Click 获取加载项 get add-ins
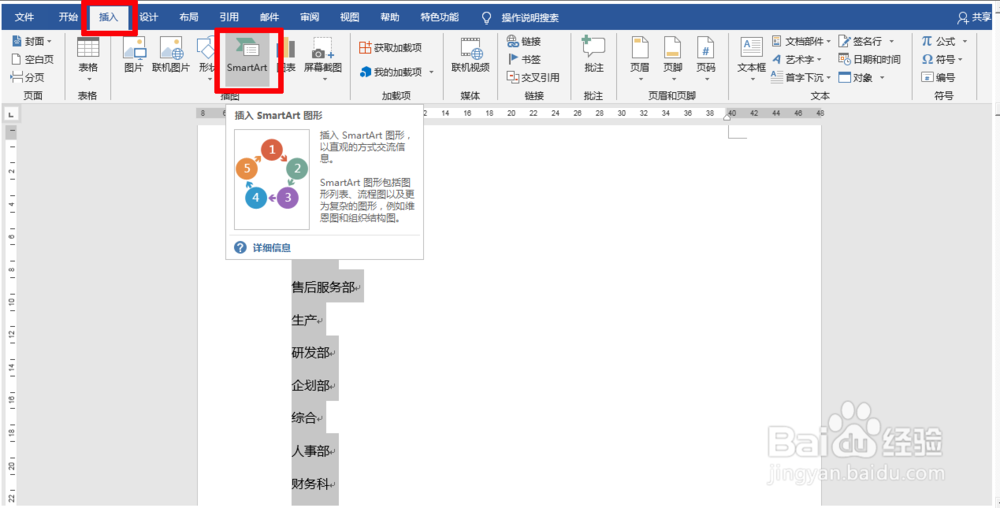Screen dimensions: 1000x508 coord(390,48)
